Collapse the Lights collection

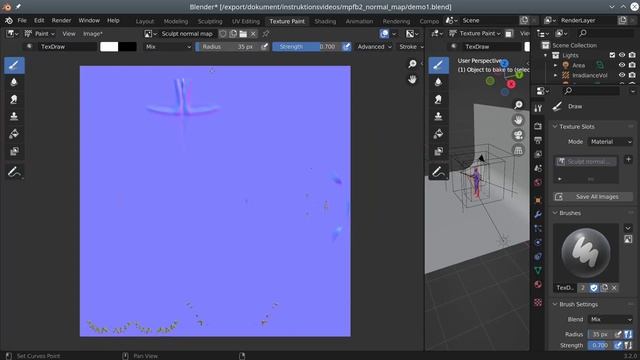(x=545, y=55)
